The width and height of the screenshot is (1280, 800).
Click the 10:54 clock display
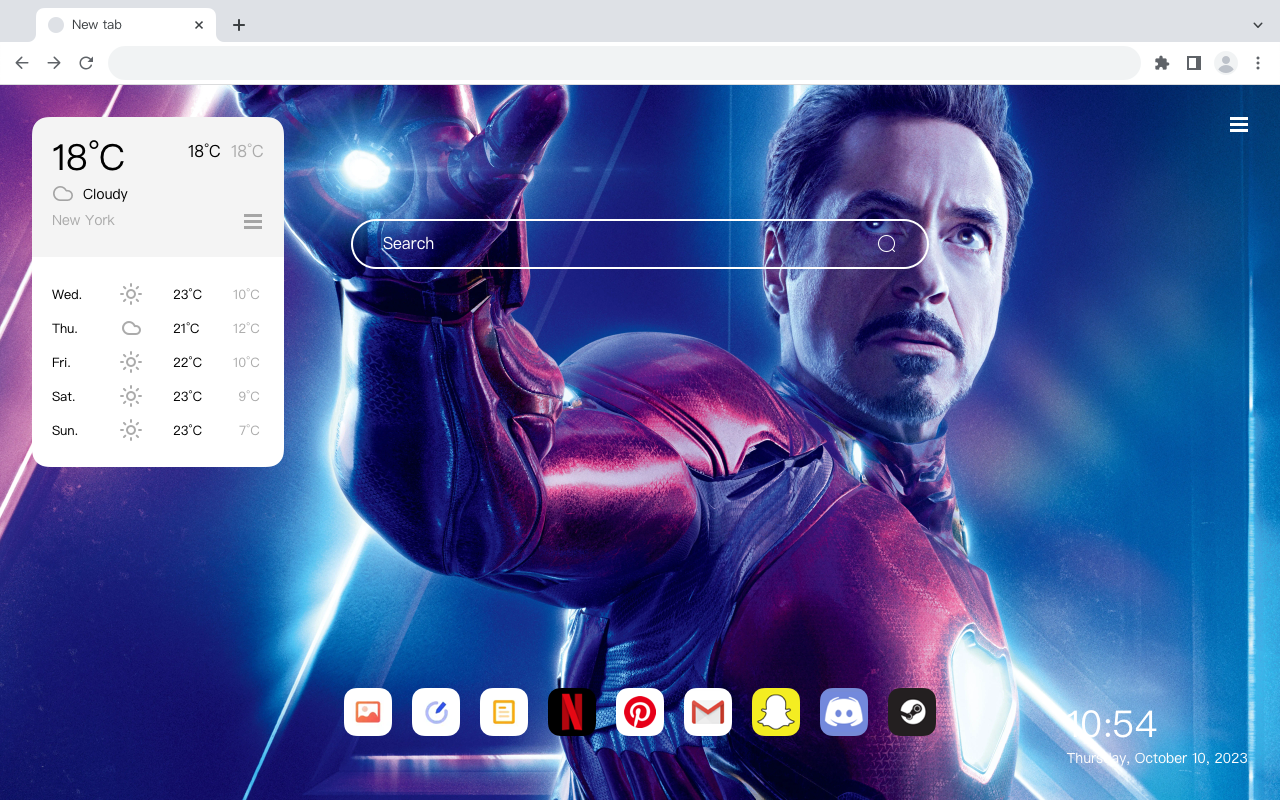click(1111, 724)
